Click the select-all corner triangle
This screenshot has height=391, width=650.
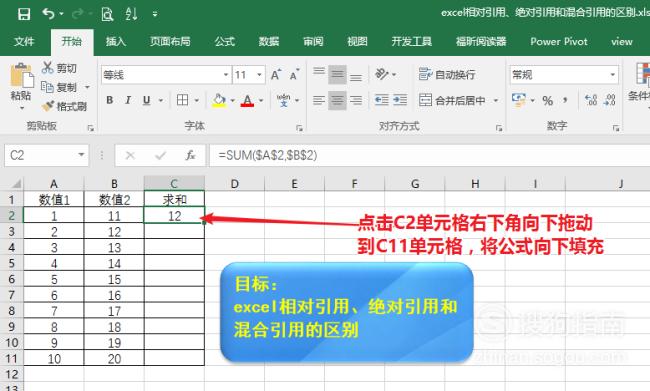point(16,184)
